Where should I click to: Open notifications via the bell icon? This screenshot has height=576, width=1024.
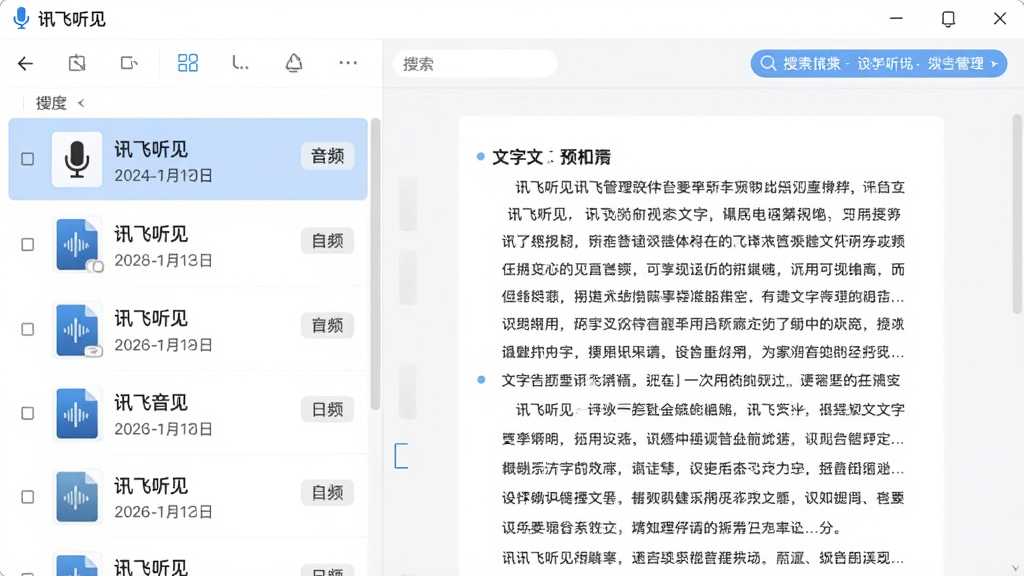(x=294, y=63)
